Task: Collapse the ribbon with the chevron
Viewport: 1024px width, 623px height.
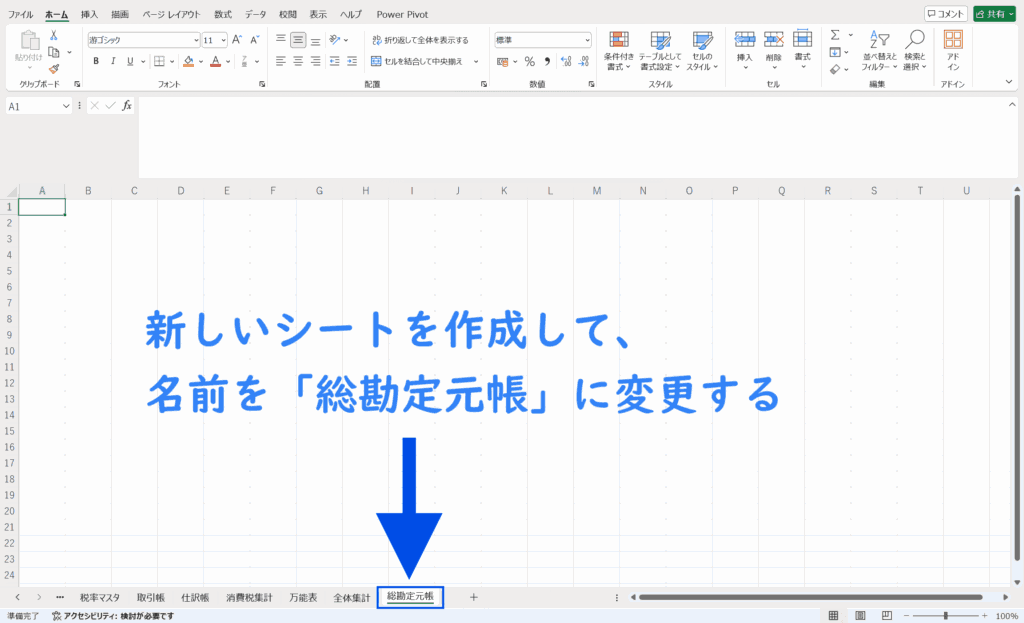Action: tap(1009, 82)
